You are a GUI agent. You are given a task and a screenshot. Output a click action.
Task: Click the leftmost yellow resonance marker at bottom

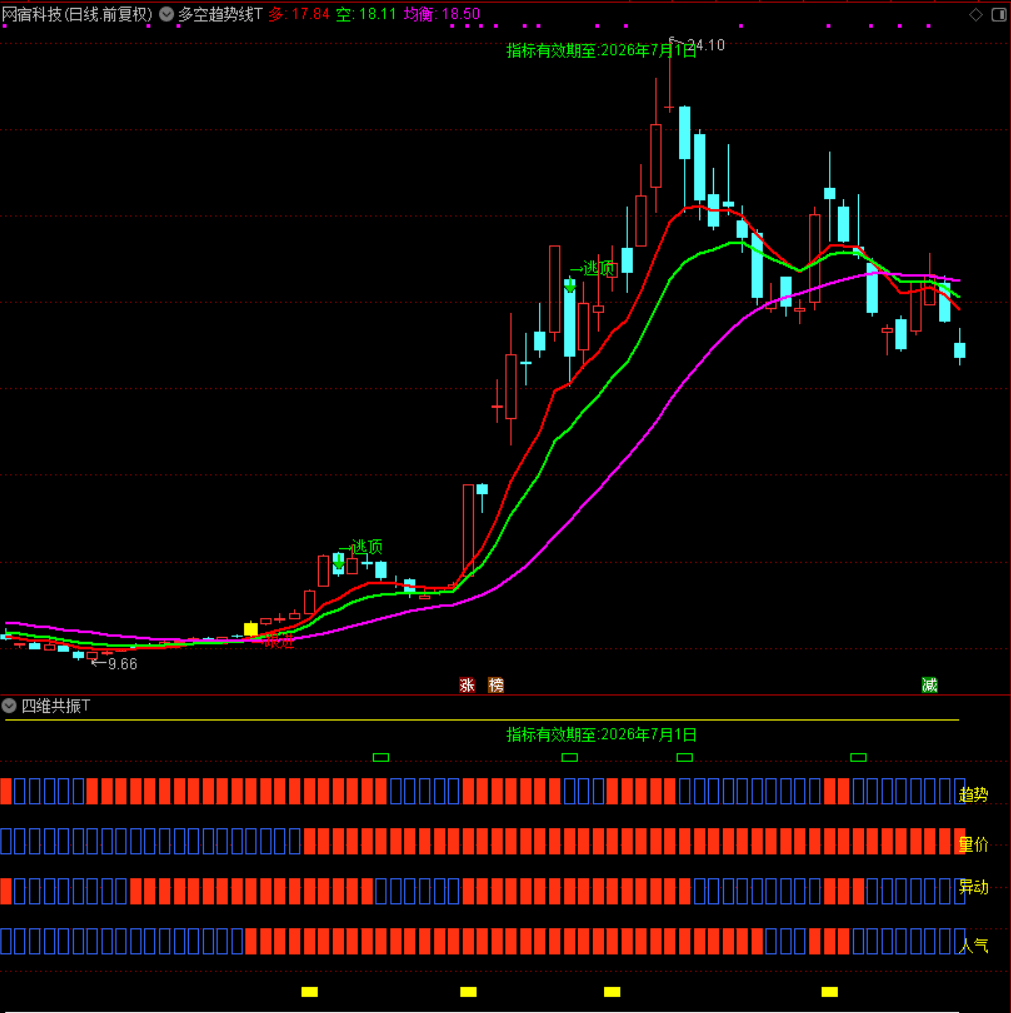coord(310,992)
